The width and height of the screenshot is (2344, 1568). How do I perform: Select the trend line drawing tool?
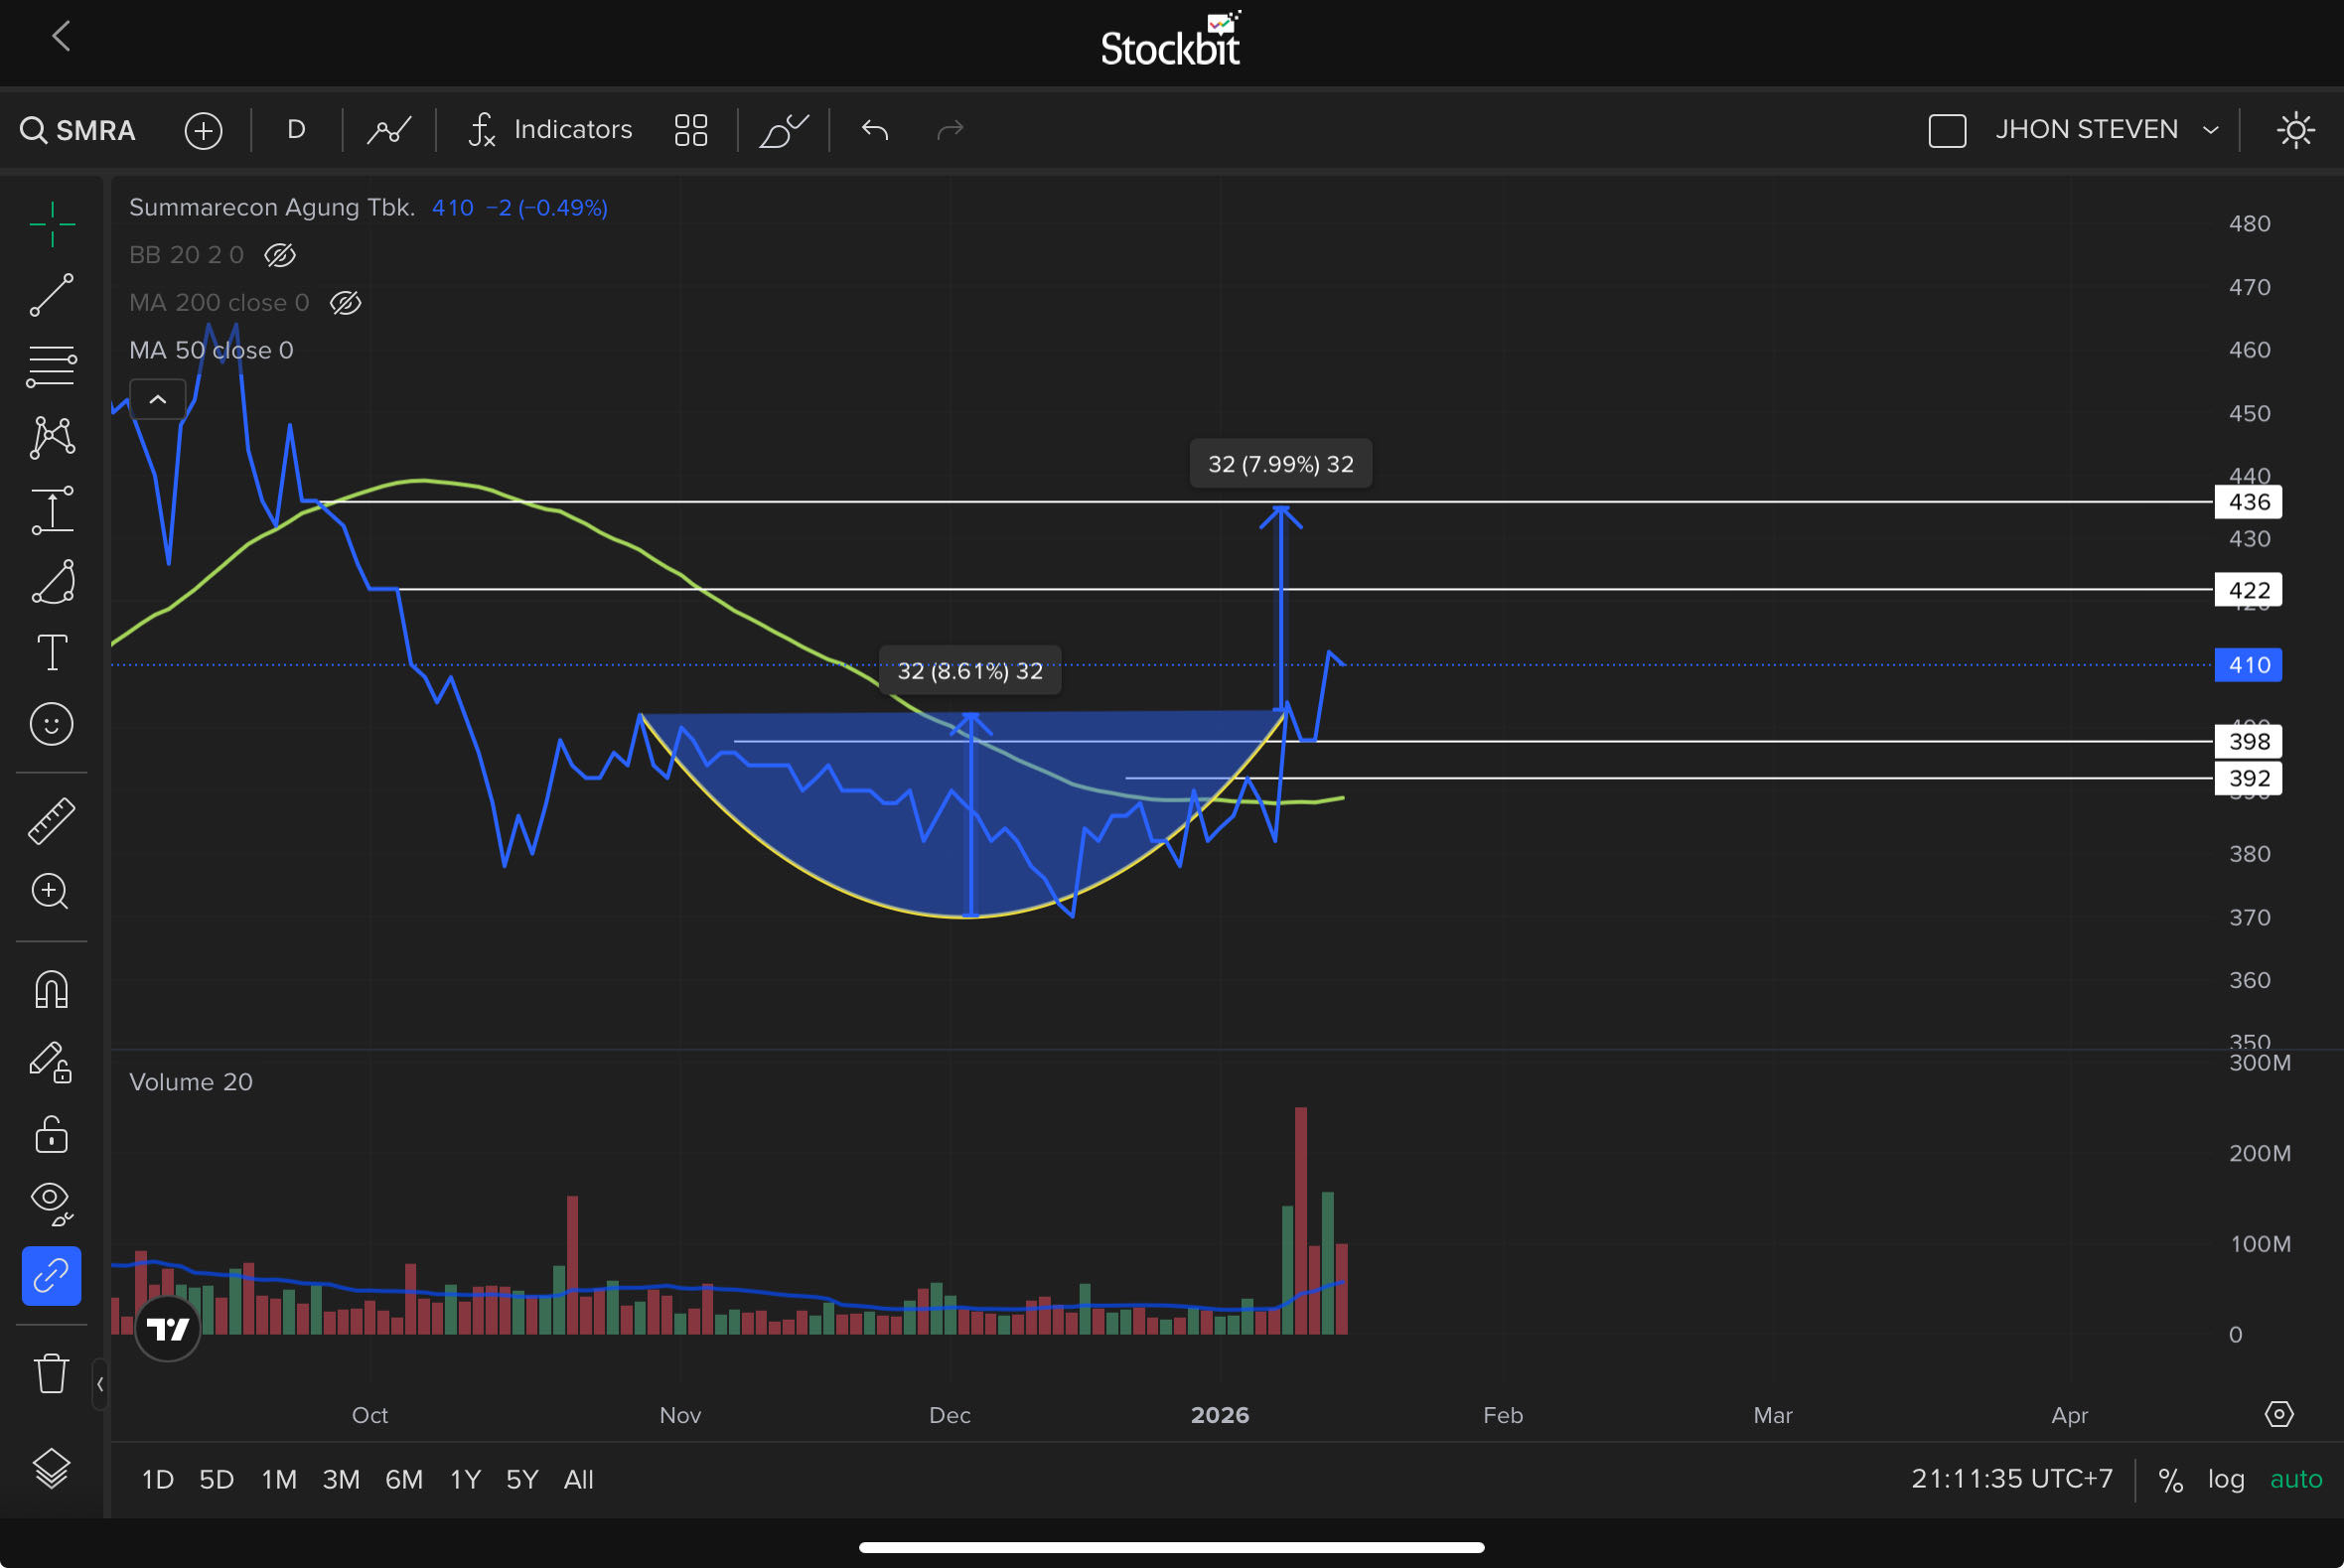tap(51, 296)
